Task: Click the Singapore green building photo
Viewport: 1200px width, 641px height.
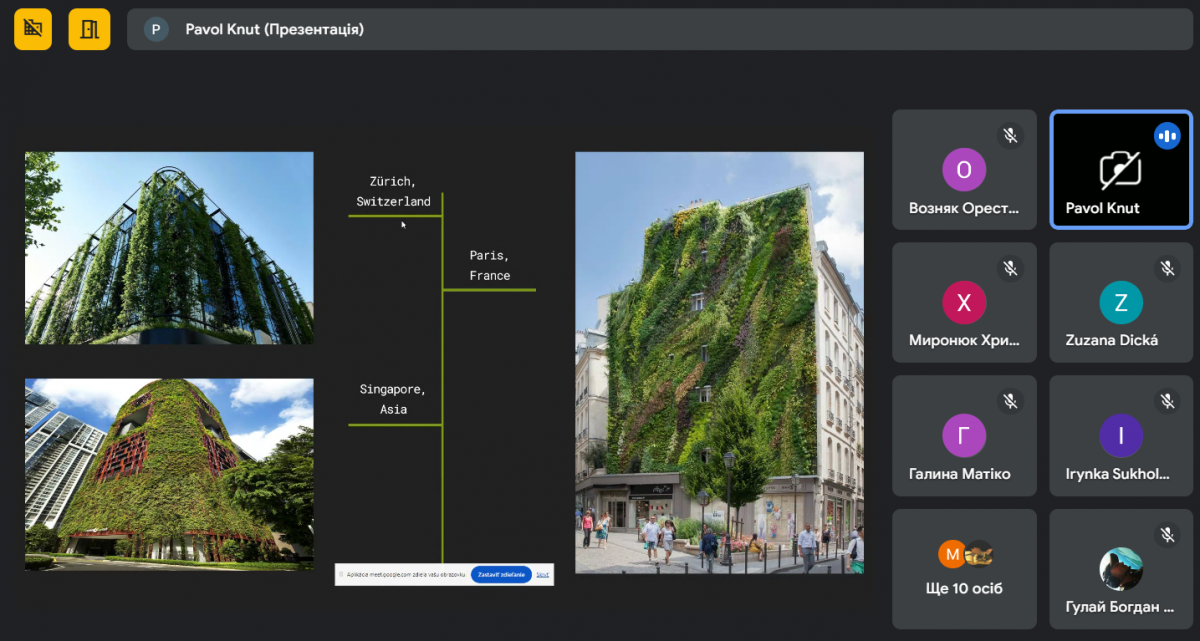Action: coord(169,474)
